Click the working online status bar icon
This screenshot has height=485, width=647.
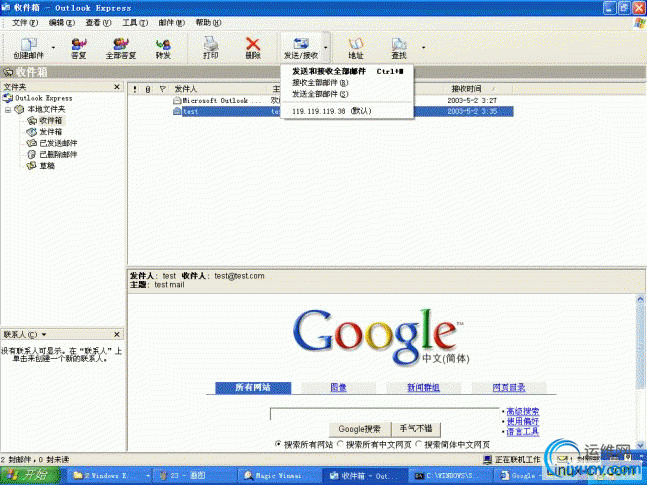(487, 459)
